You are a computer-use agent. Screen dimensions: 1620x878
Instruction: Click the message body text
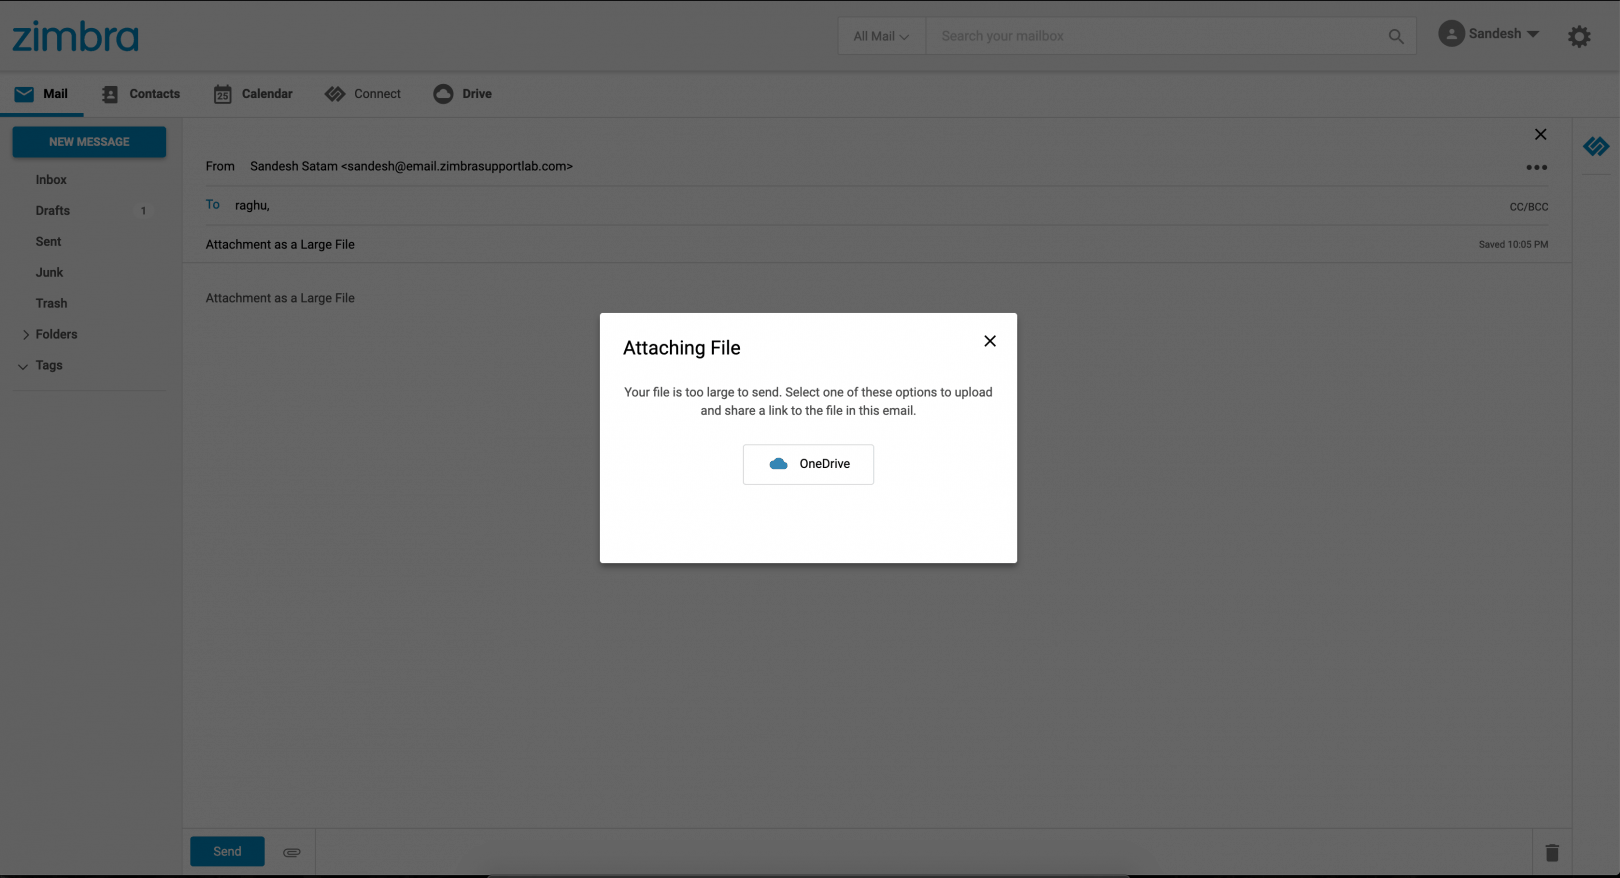[x=280, y=298]
